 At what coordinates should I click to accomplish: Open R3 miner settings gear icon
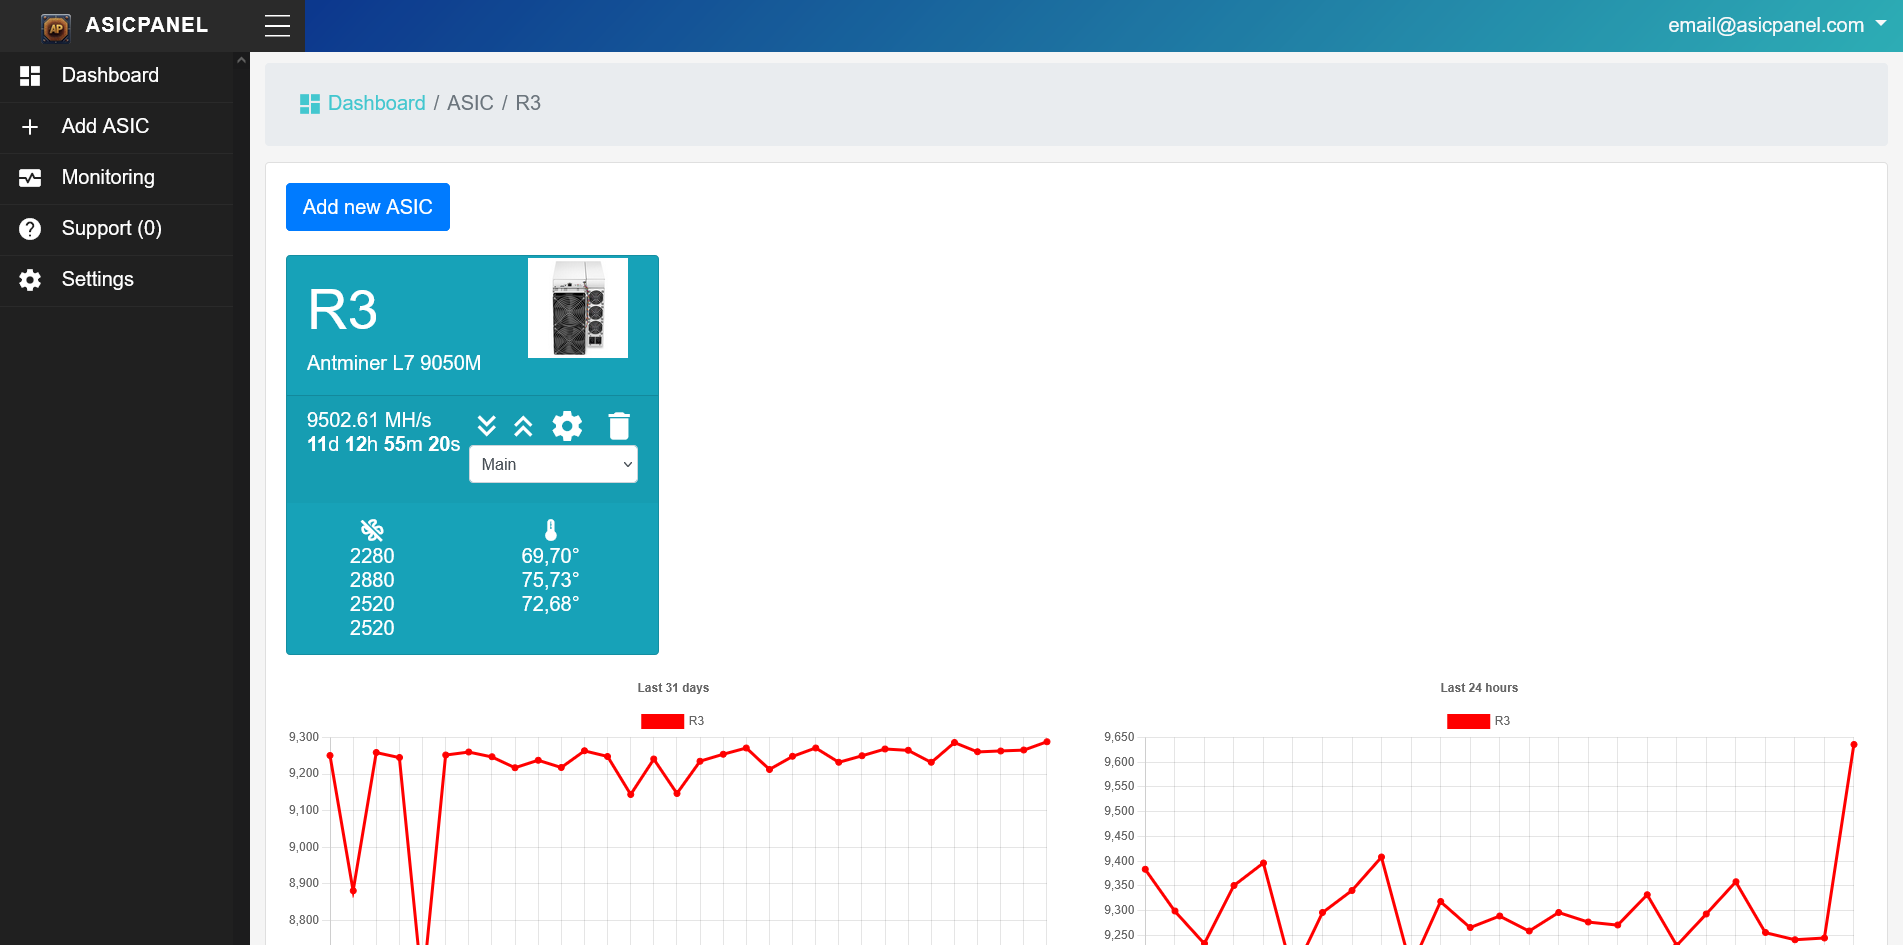point(567,426)
